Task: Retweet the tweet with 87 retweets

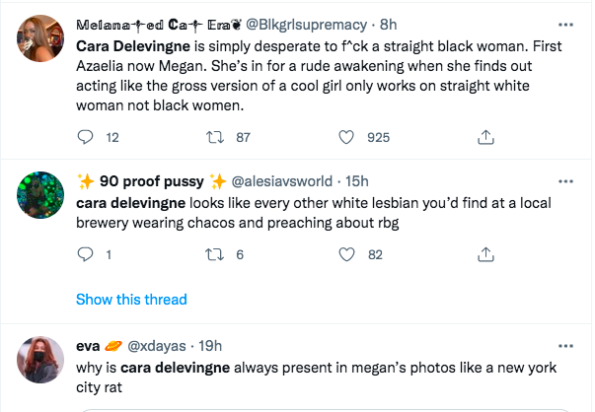Action: tap(215, 137)
